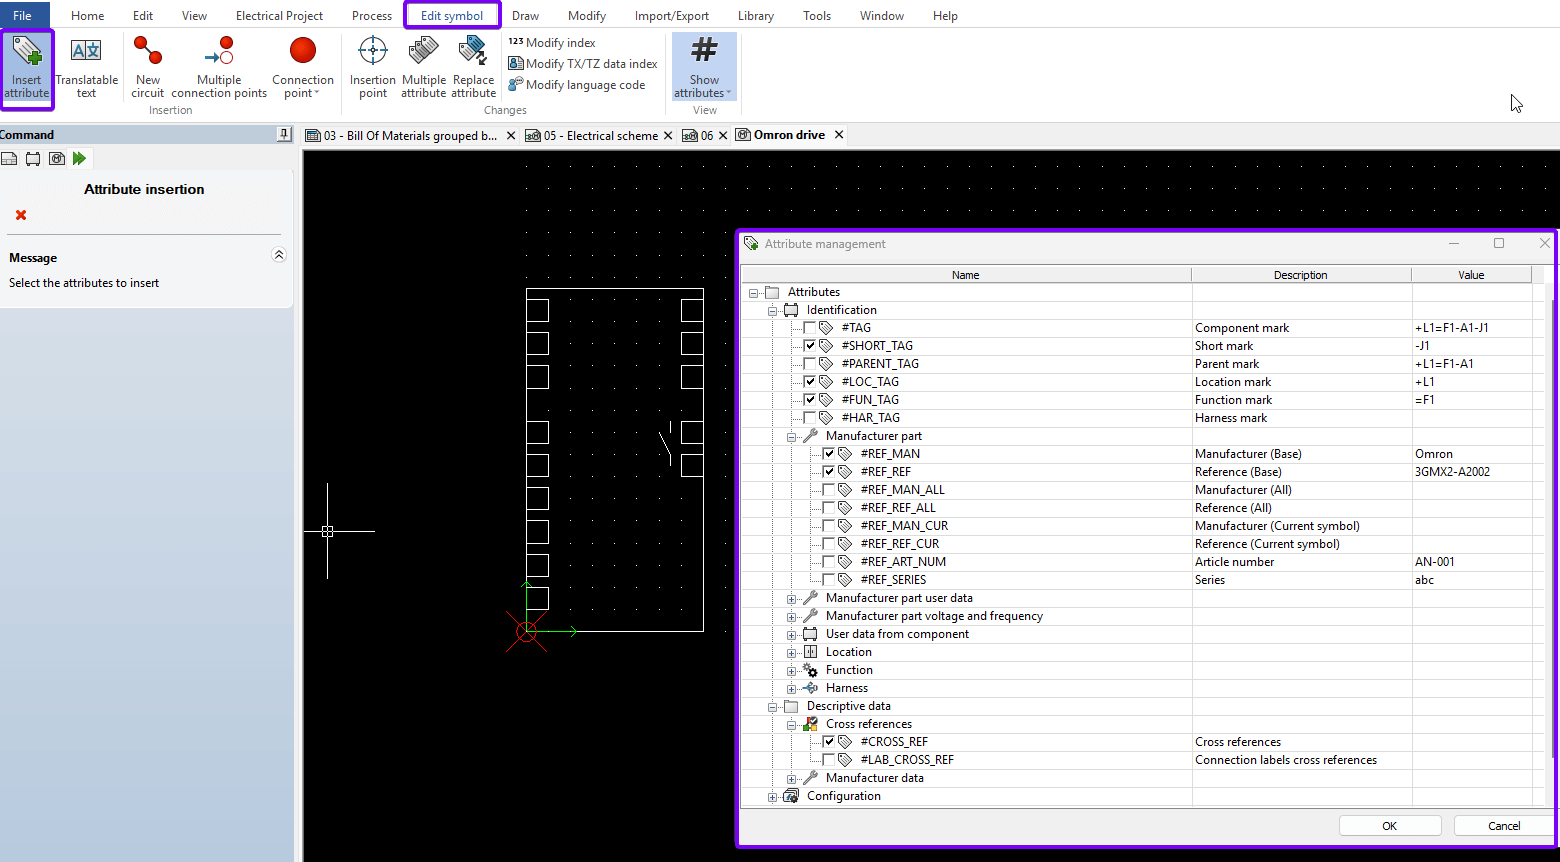Cancel the Attribute management dialog

point(1502,825)
